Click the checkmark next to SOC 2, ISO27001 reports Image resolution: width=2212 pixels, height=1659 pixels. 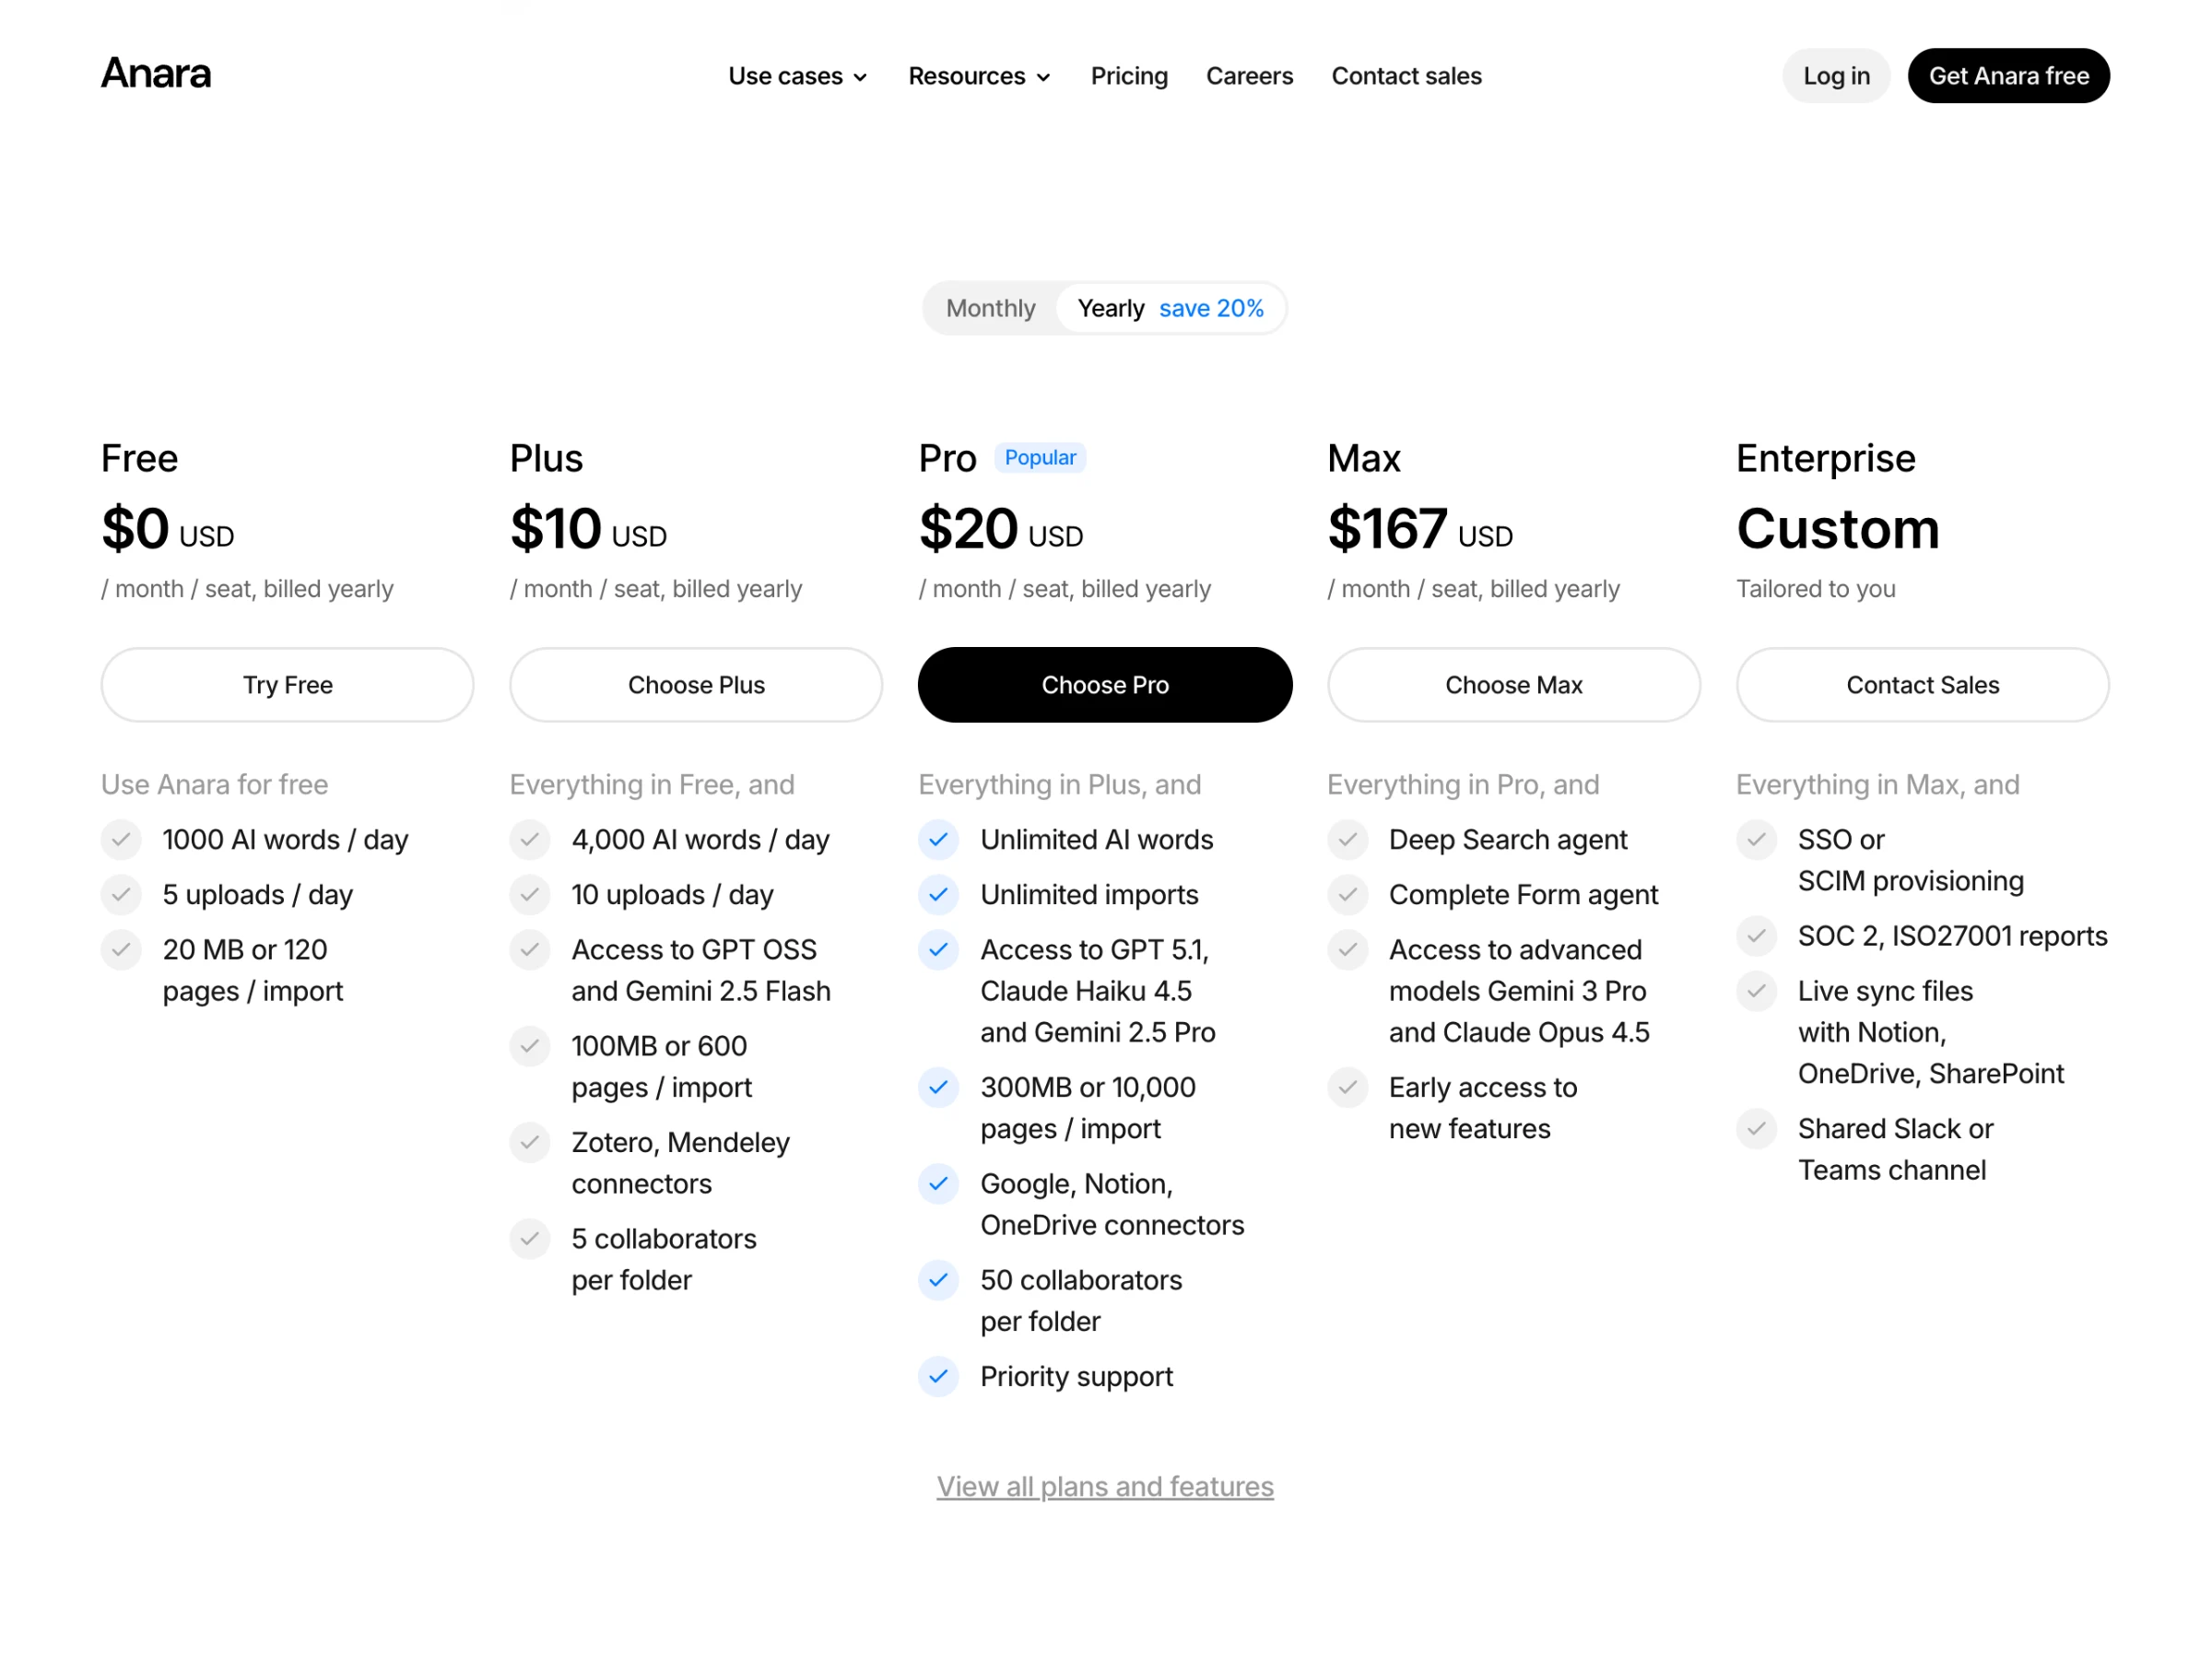pyautogui.click(x=1757, y=936)
